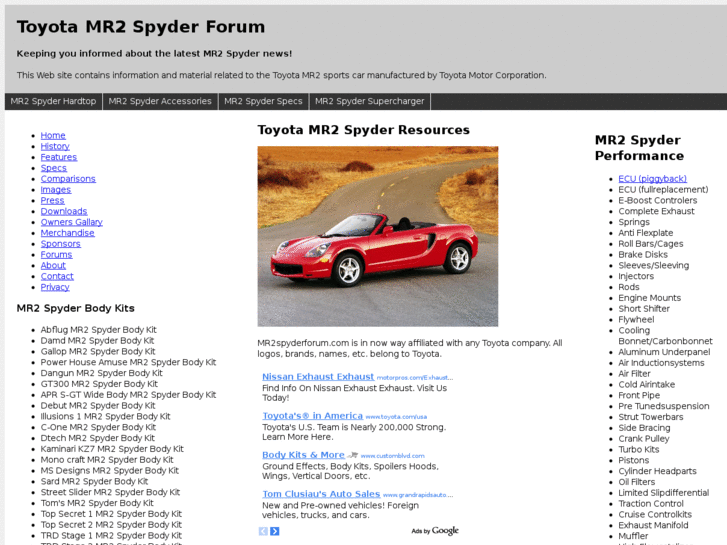Open the Body Kits & More ad
The image size is (727, 545).
tap(303, 455)
